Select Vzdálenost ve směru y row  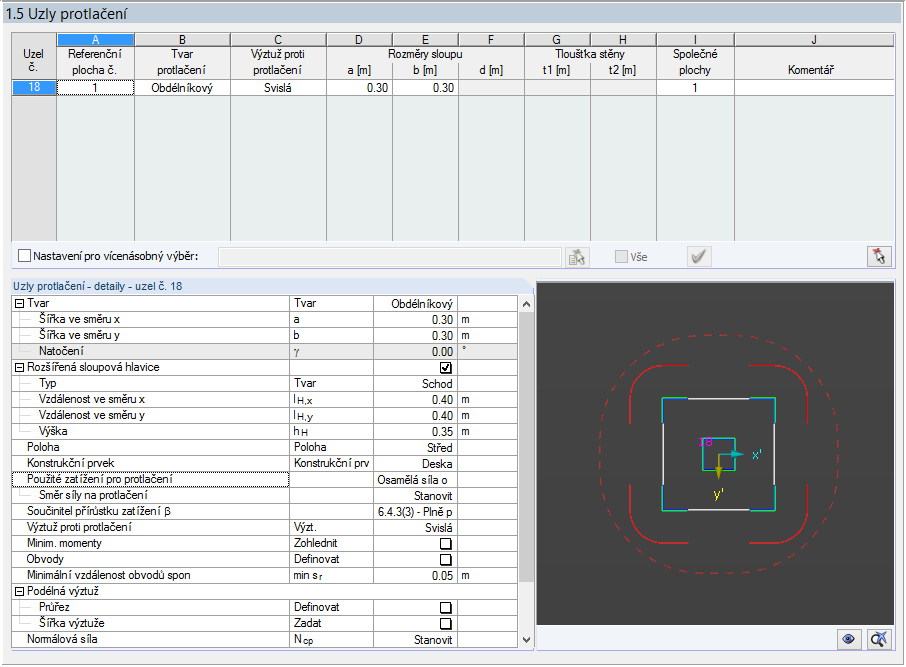click(x=264, y=416)
